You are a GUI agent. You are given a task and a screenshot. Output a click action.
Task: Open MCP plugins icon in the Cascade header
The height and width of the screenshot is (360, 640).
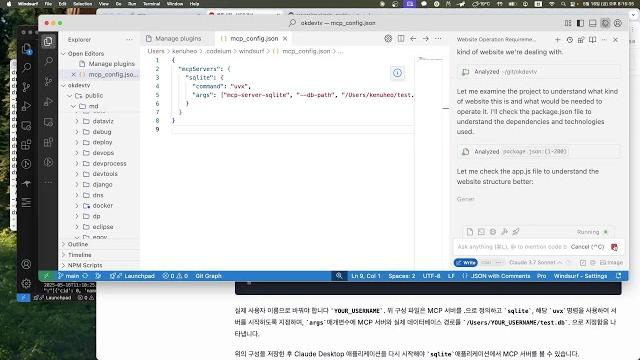point(581,40)
